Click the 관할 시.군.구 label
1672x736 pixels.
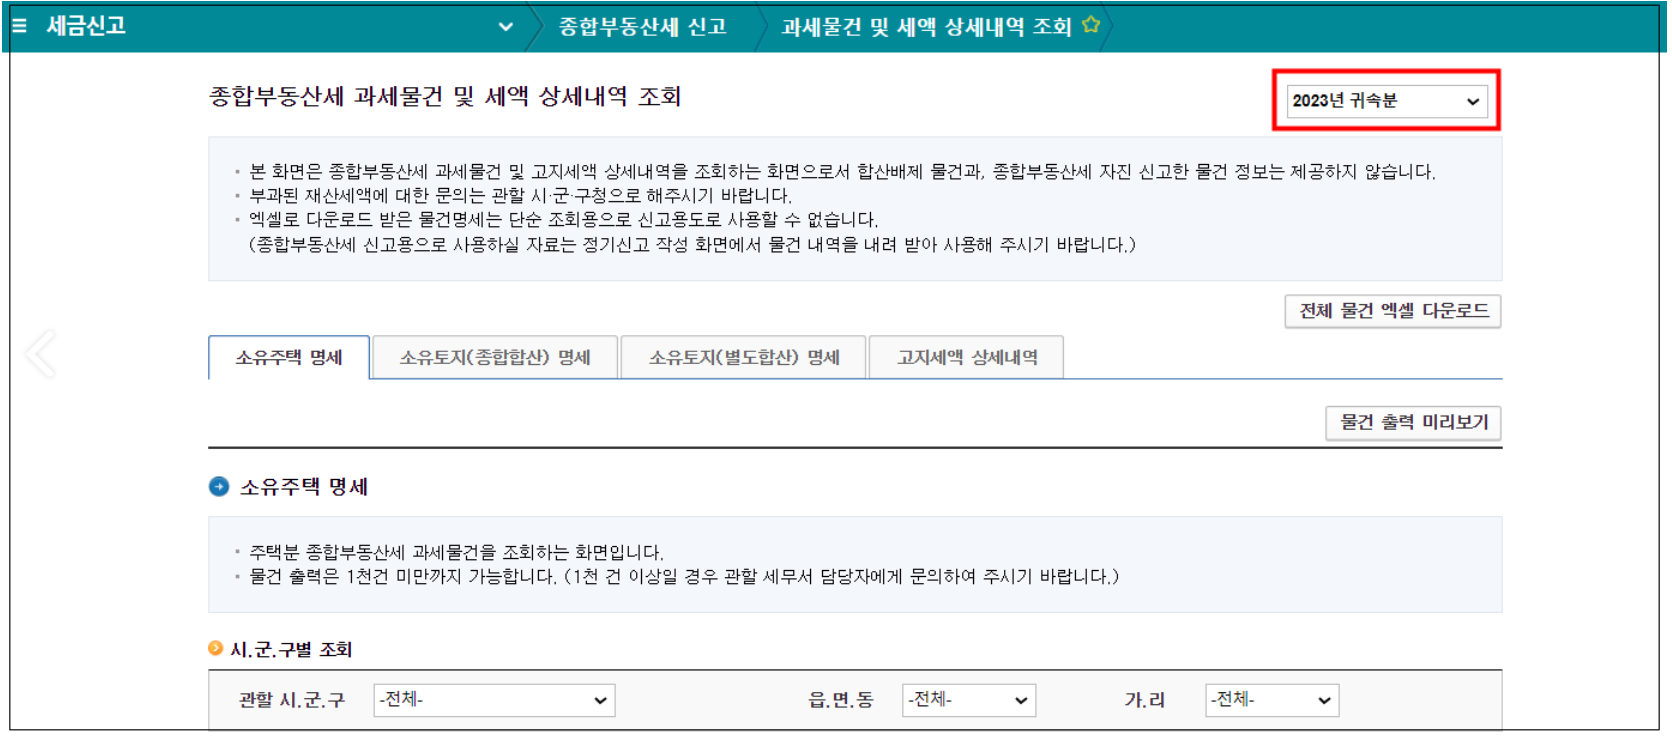(292, 700)
